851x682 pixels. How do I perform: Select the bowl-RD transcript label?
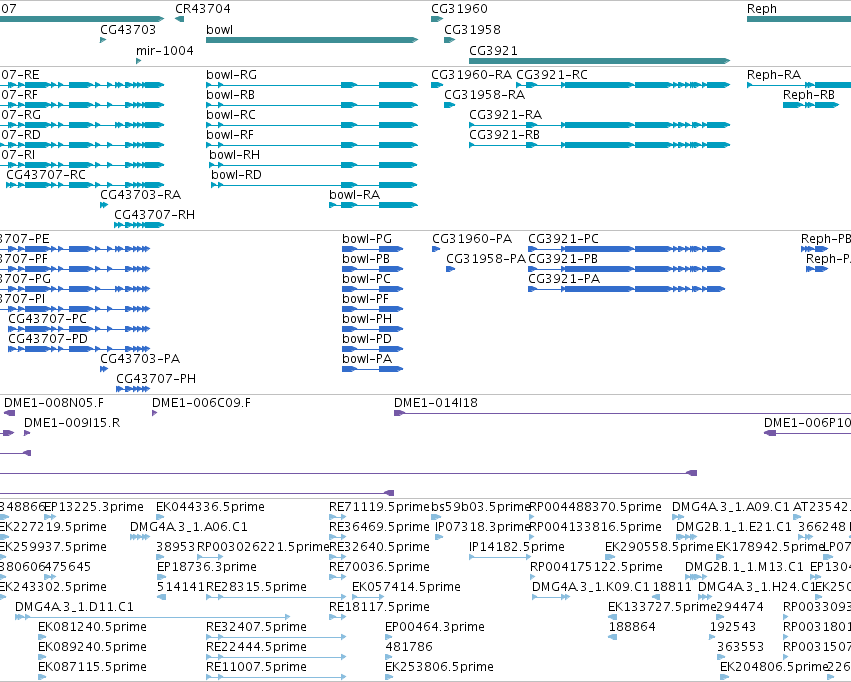coord(236,175)
